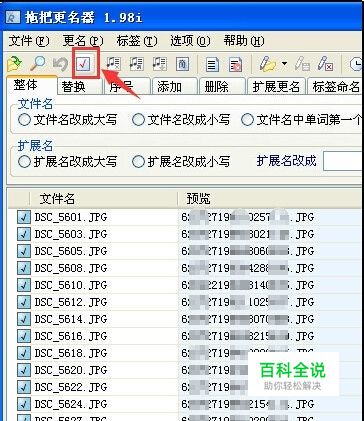Click the magnifier preview icon
364x421 pixels.
[x=38, y=63]
